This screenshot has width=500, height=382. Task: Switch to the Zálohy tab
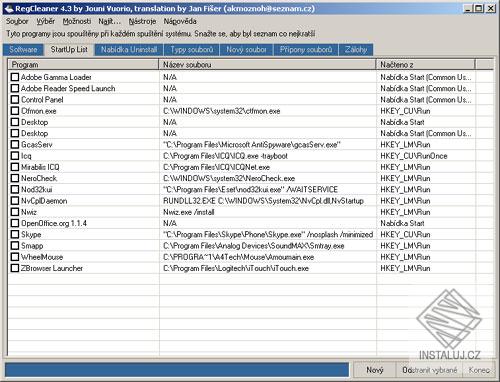pos(356,50)
